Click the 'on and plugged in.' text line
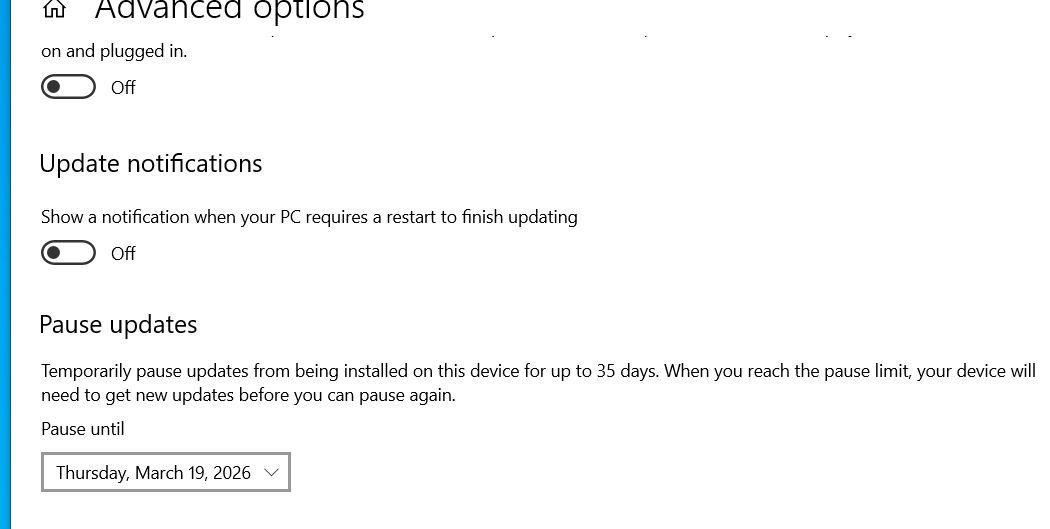 click(114, 51)
